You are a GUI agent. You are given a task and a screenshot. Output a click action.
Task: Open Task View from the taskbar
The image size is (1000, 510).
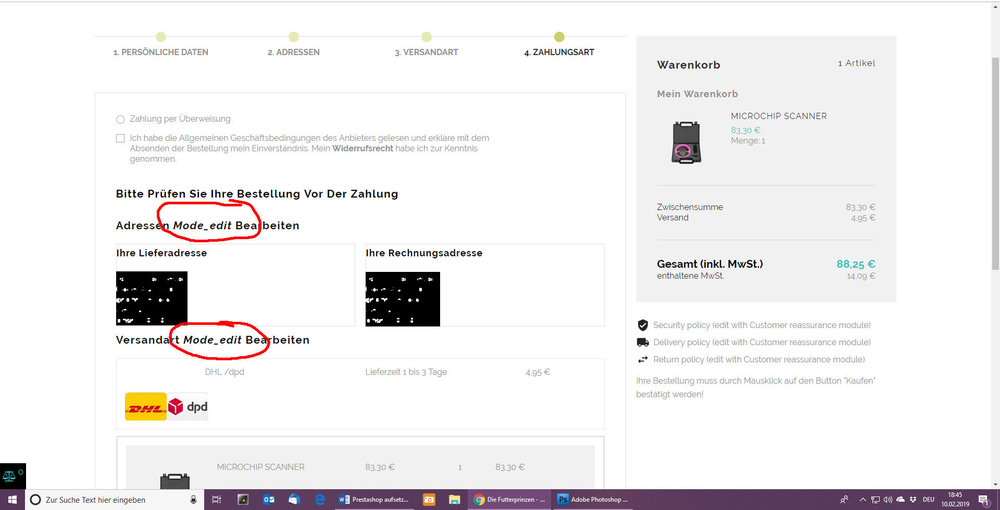(217, 500)
